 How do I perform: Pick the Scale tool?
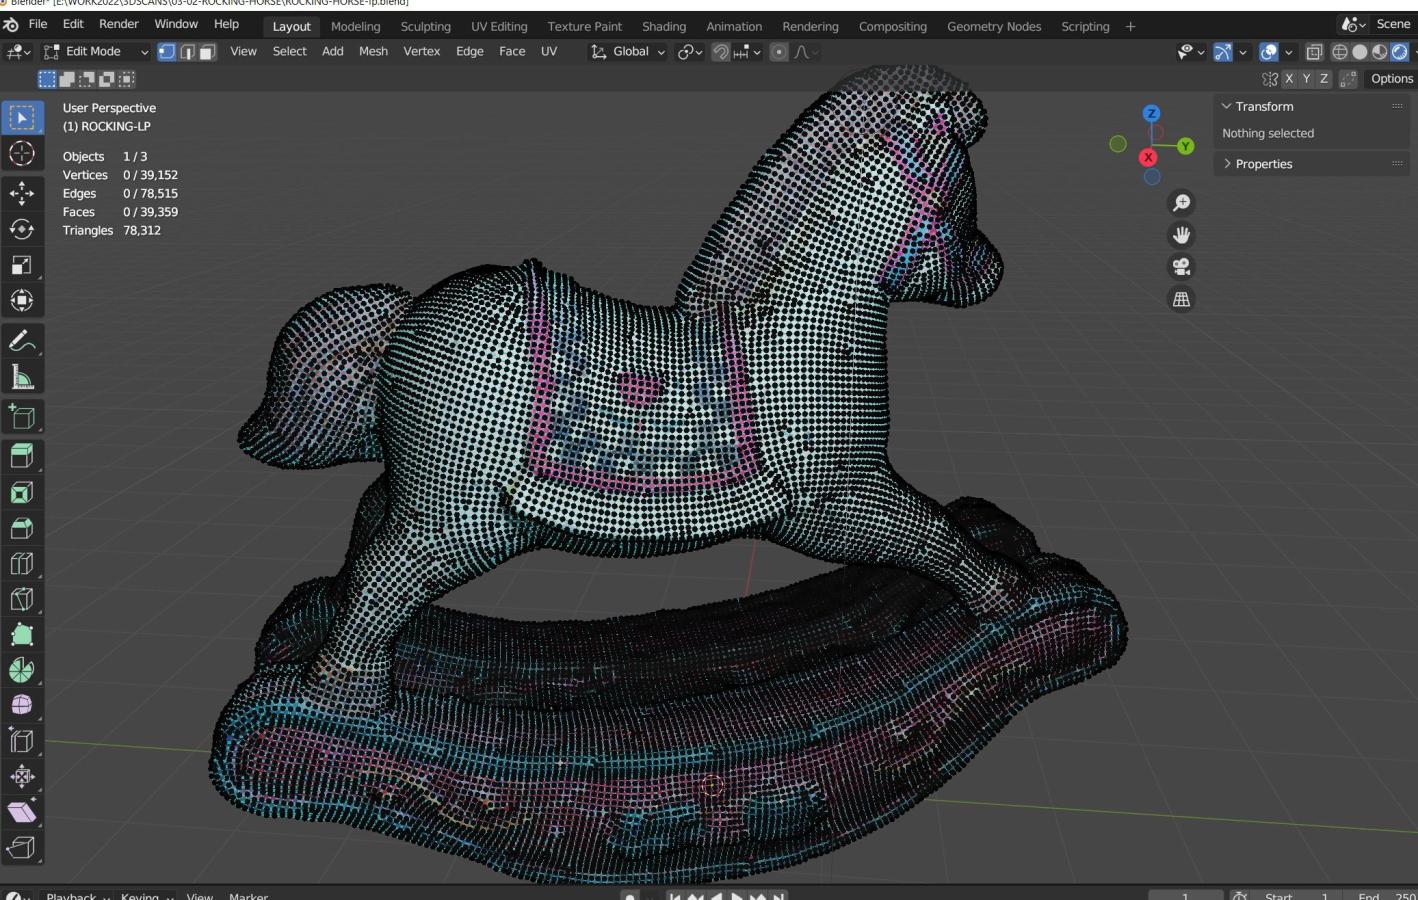click(x=22, y=265)
